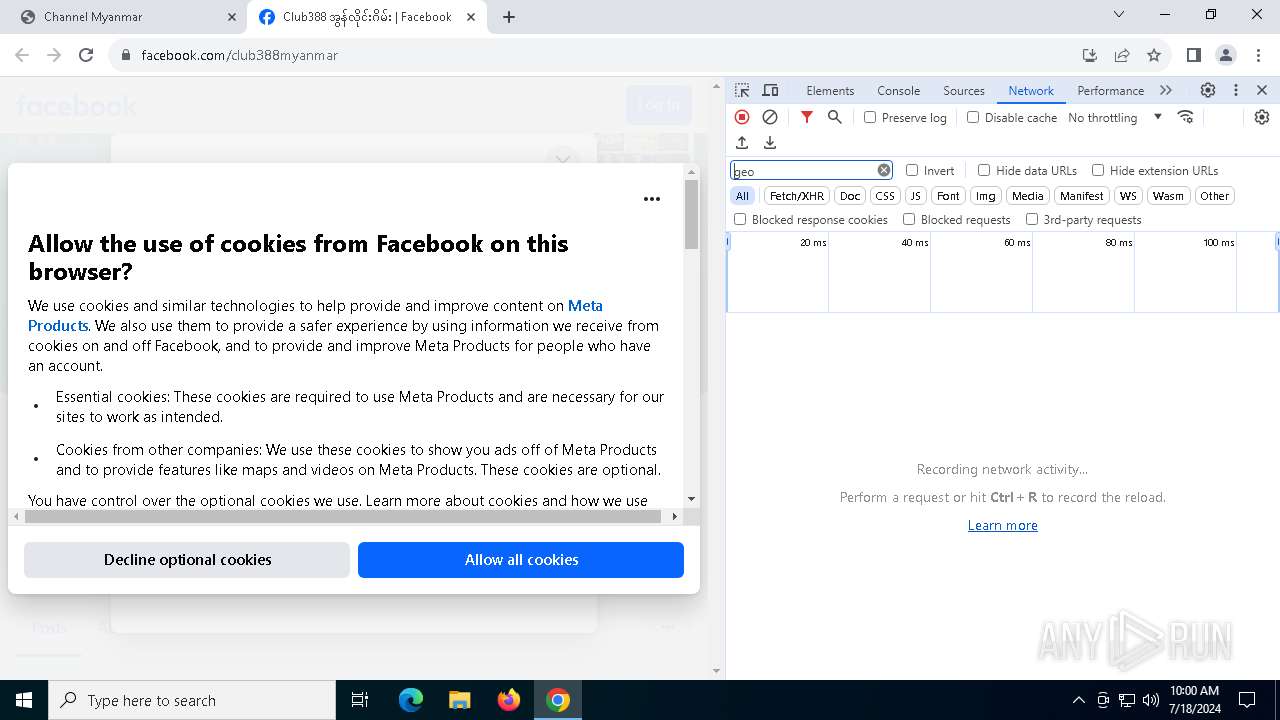Open Network panel settings gear
This screenshot has width=1280, height=720.
point(1262,117)
